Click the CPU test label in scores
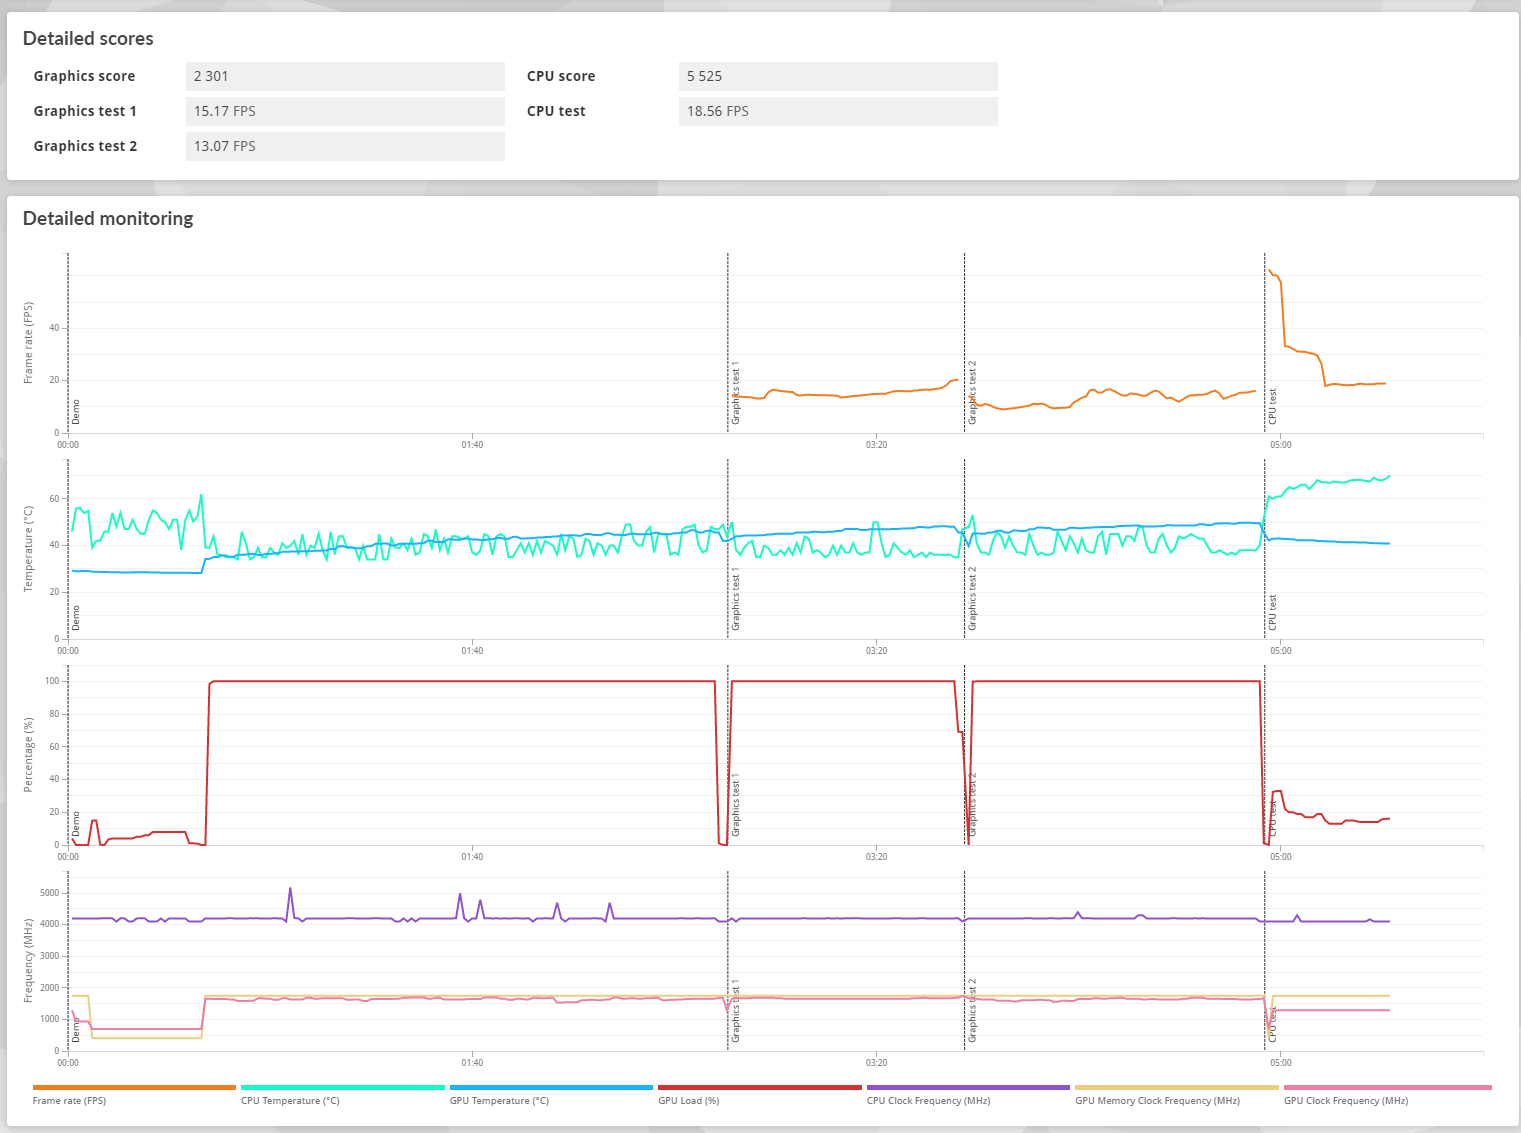This screenshot has width=1521, height=1133. pyautogui.click(x=556, y=111)
